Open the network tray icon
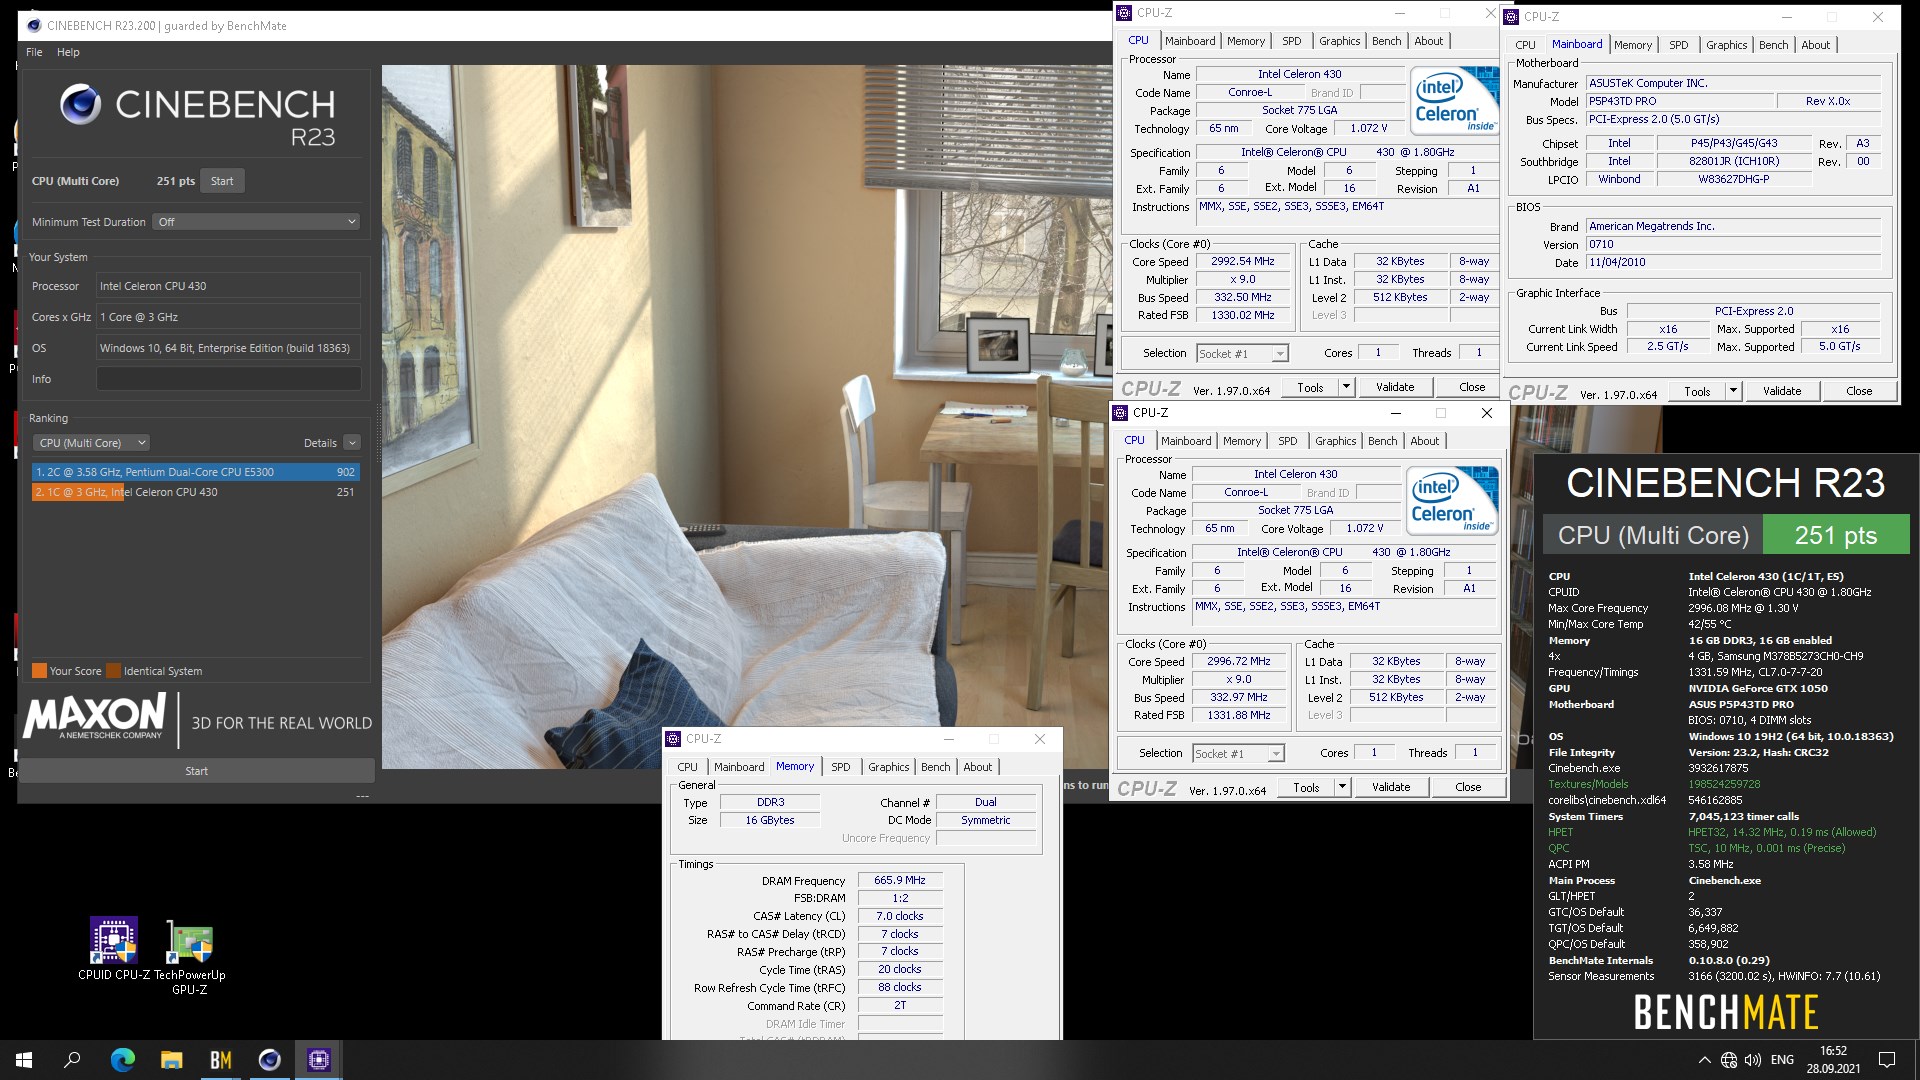This screenshot has height=1080, width=1920. click(1729, 1060)
